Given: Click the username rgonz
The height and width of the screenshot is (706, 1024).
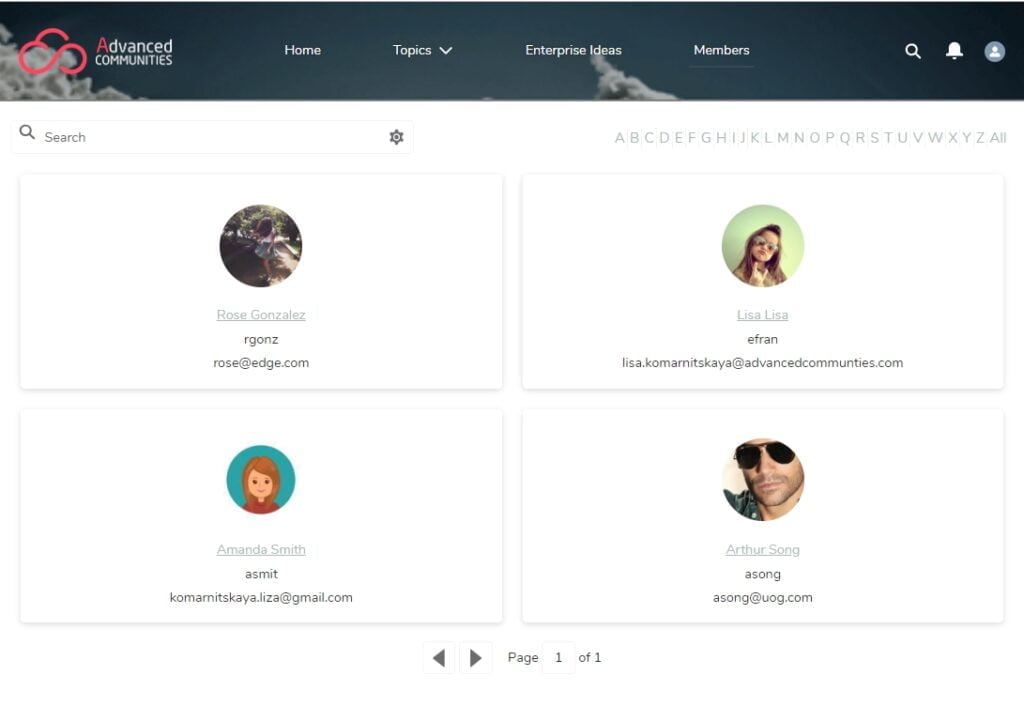Looking at the screenshot, I should point(261,340).
